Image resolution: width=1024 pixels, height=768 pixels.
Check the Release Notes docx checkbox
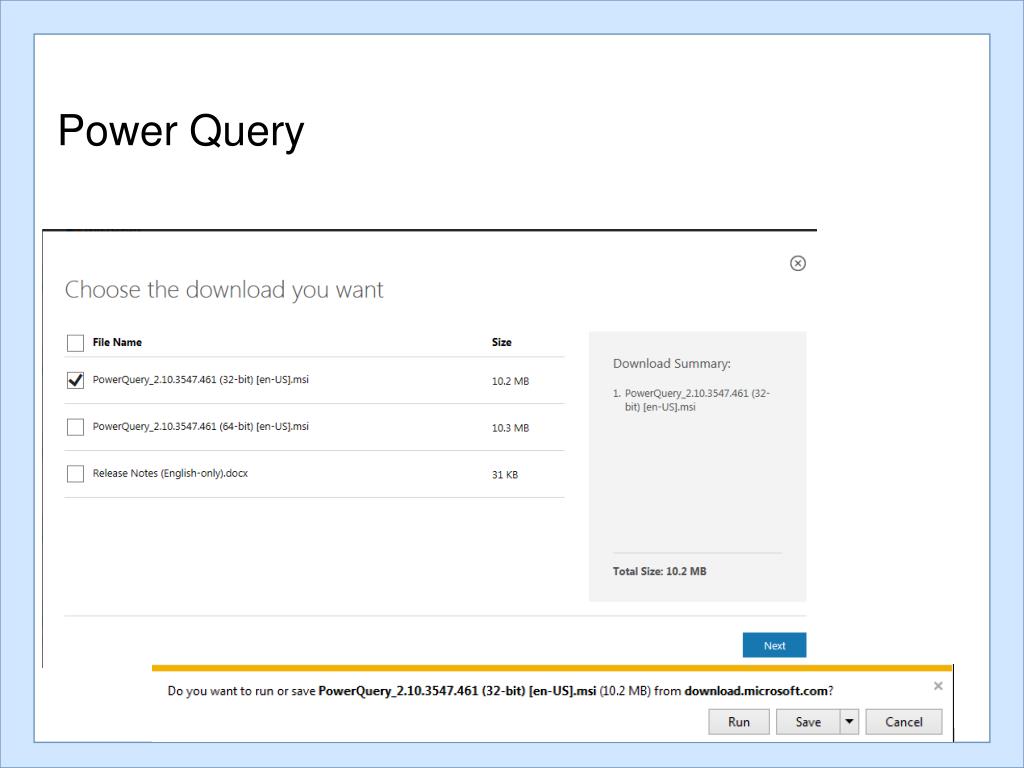tap(75, 473)
